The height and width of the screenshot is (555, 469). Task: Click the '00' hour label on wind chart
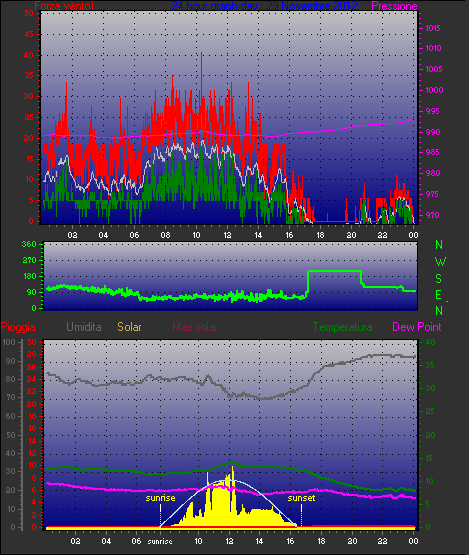pos(413,235)
